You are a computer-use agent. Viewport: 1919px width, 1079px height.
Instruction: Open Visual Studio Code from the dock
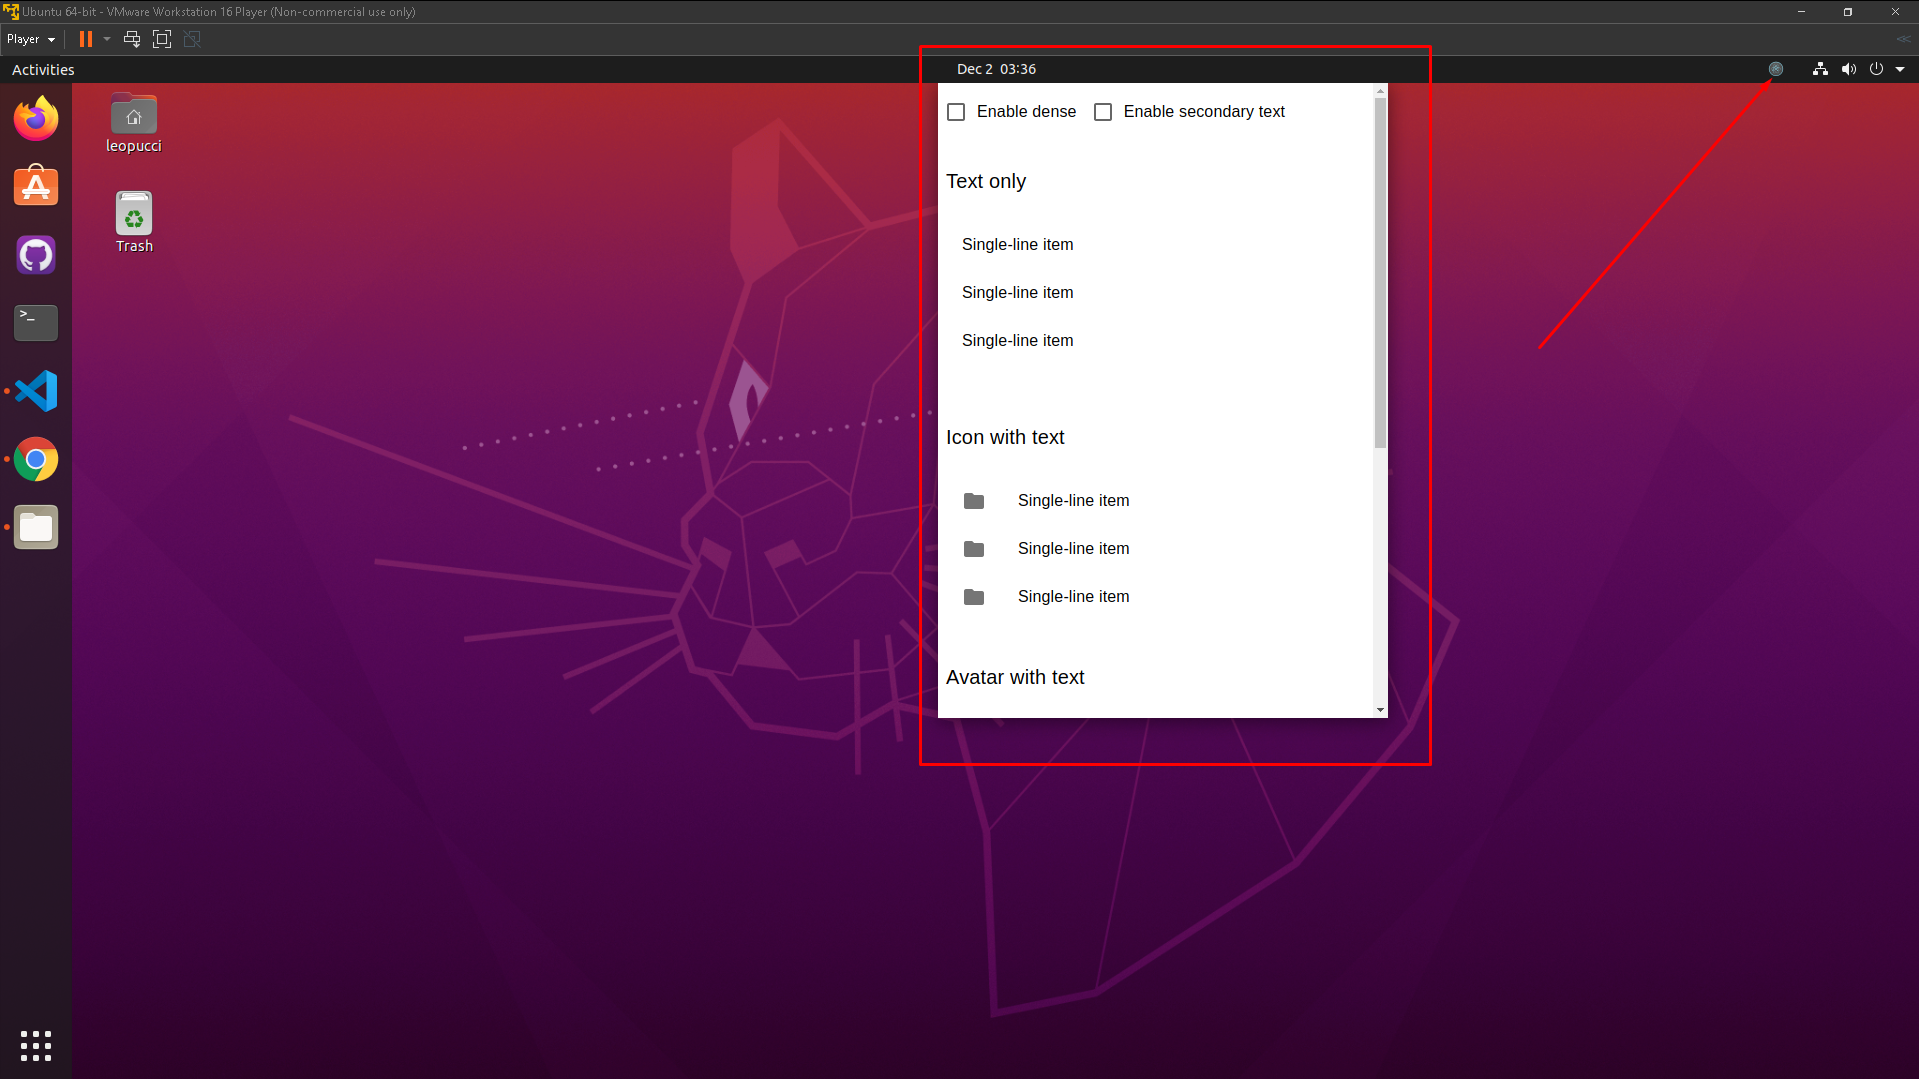(x=36, y=391)
